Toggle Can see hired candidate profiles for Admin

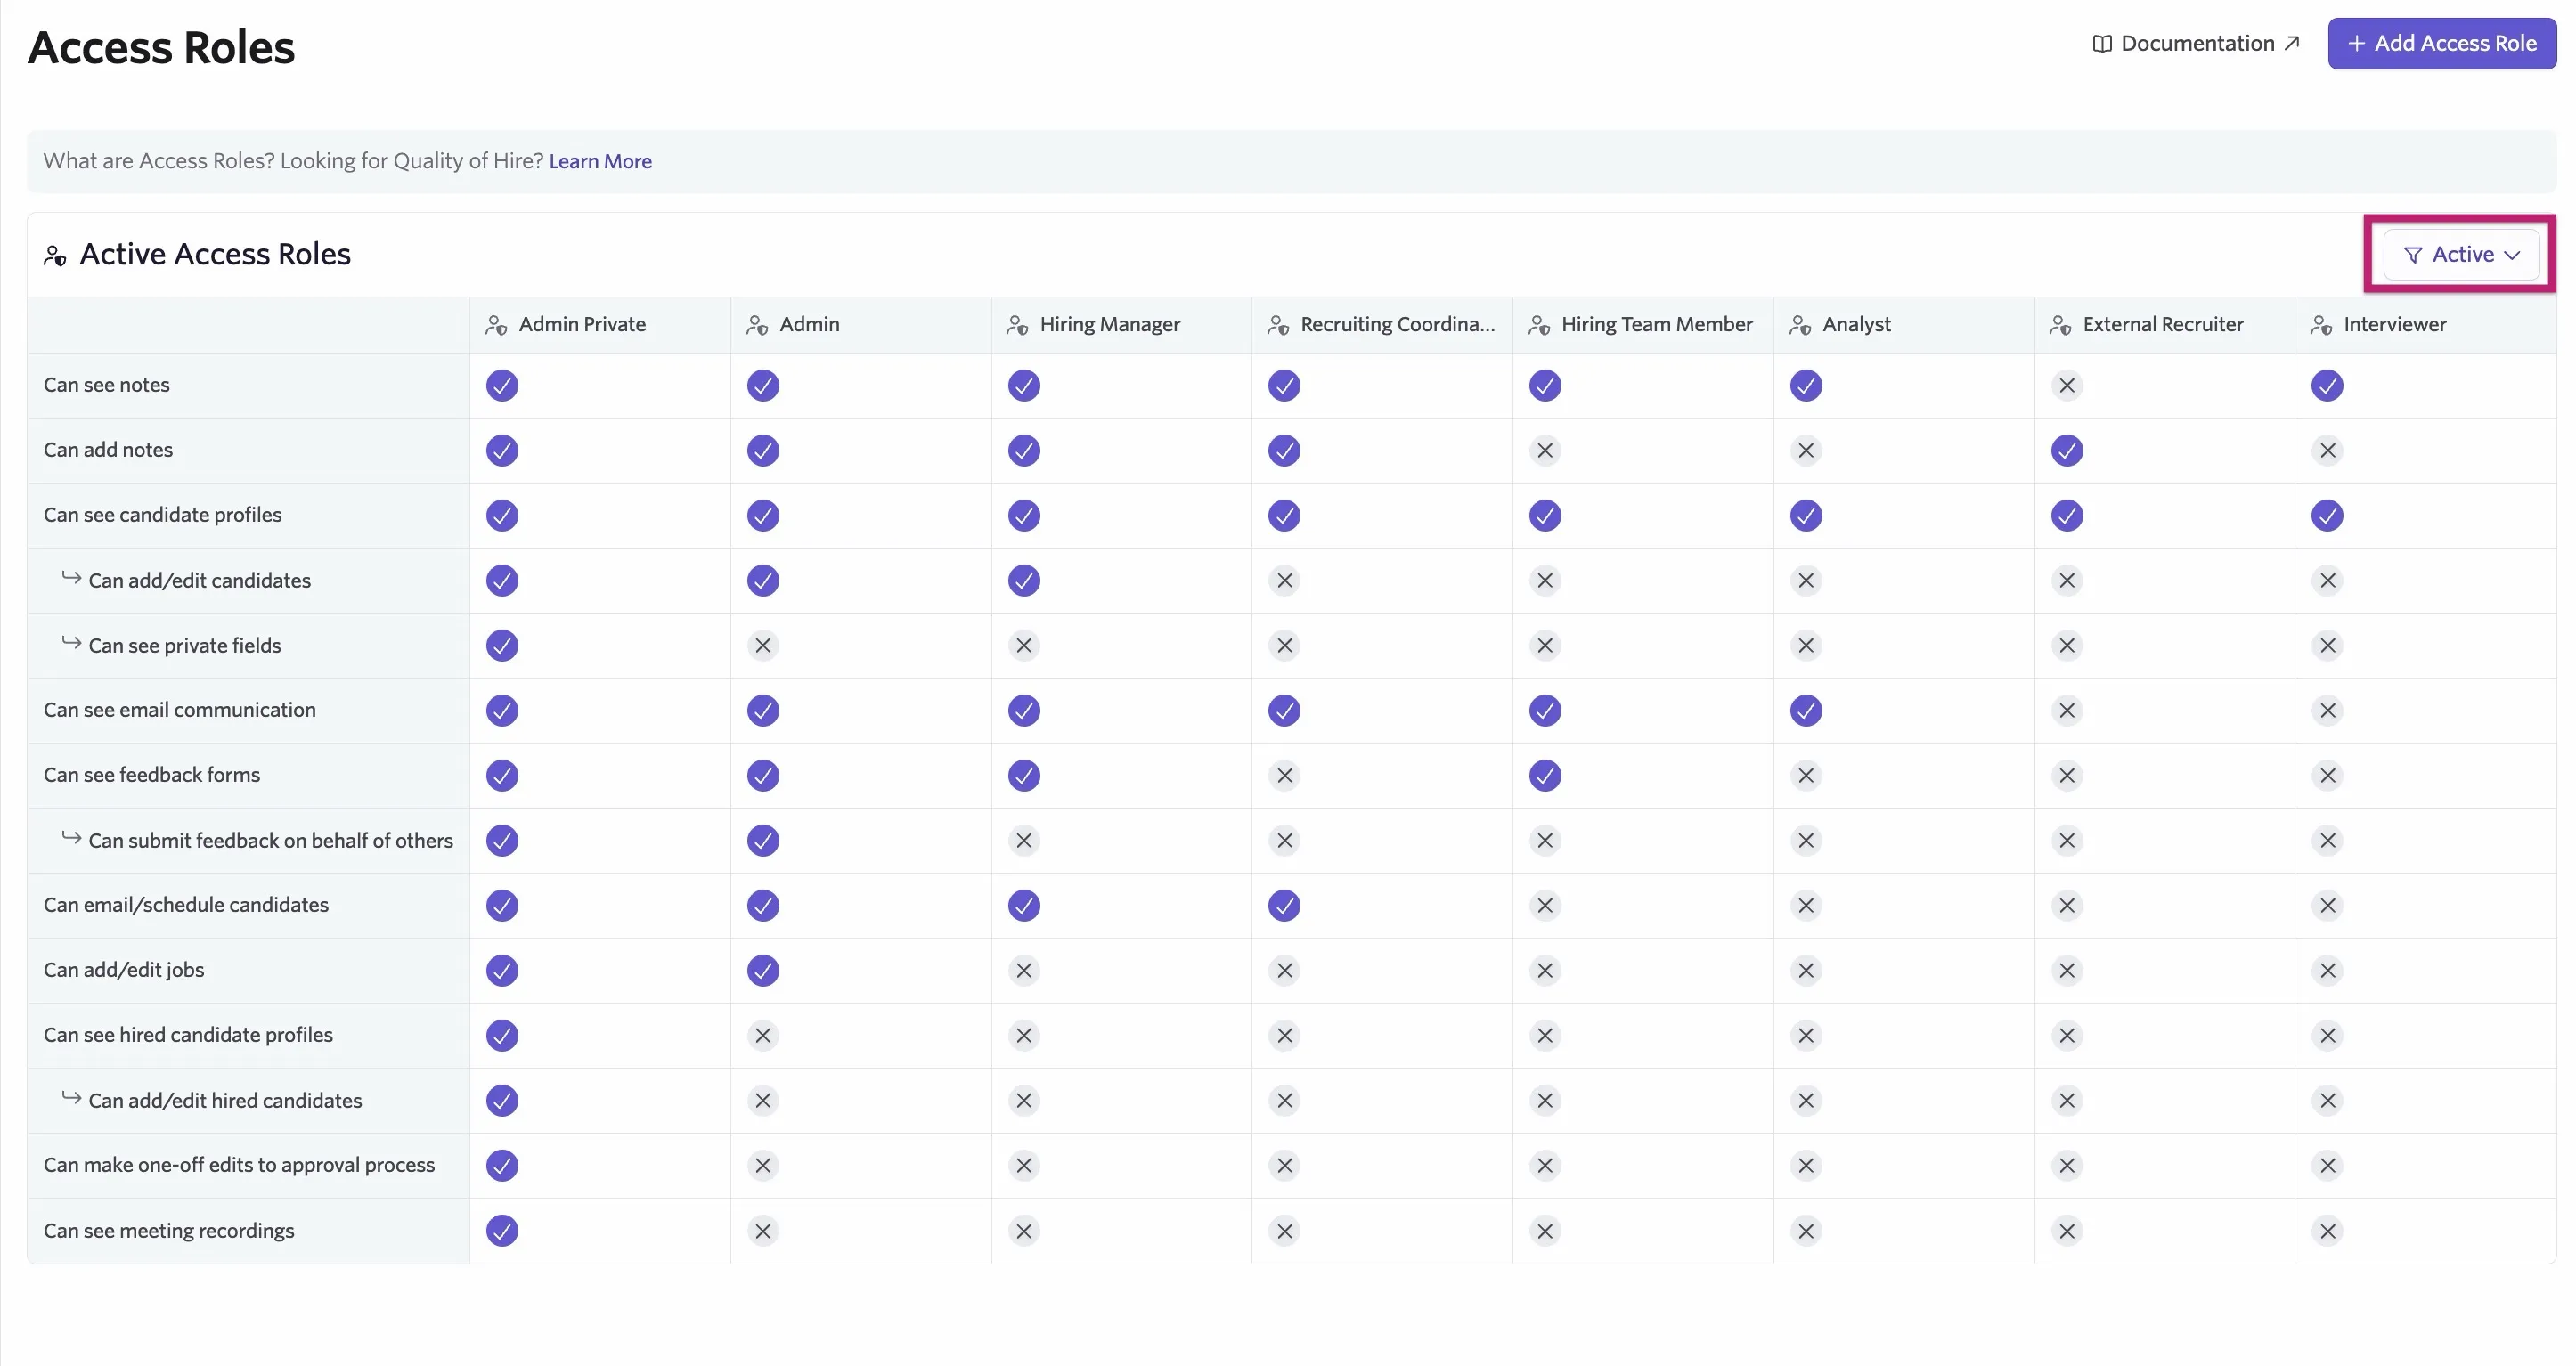click(763, 1035)
